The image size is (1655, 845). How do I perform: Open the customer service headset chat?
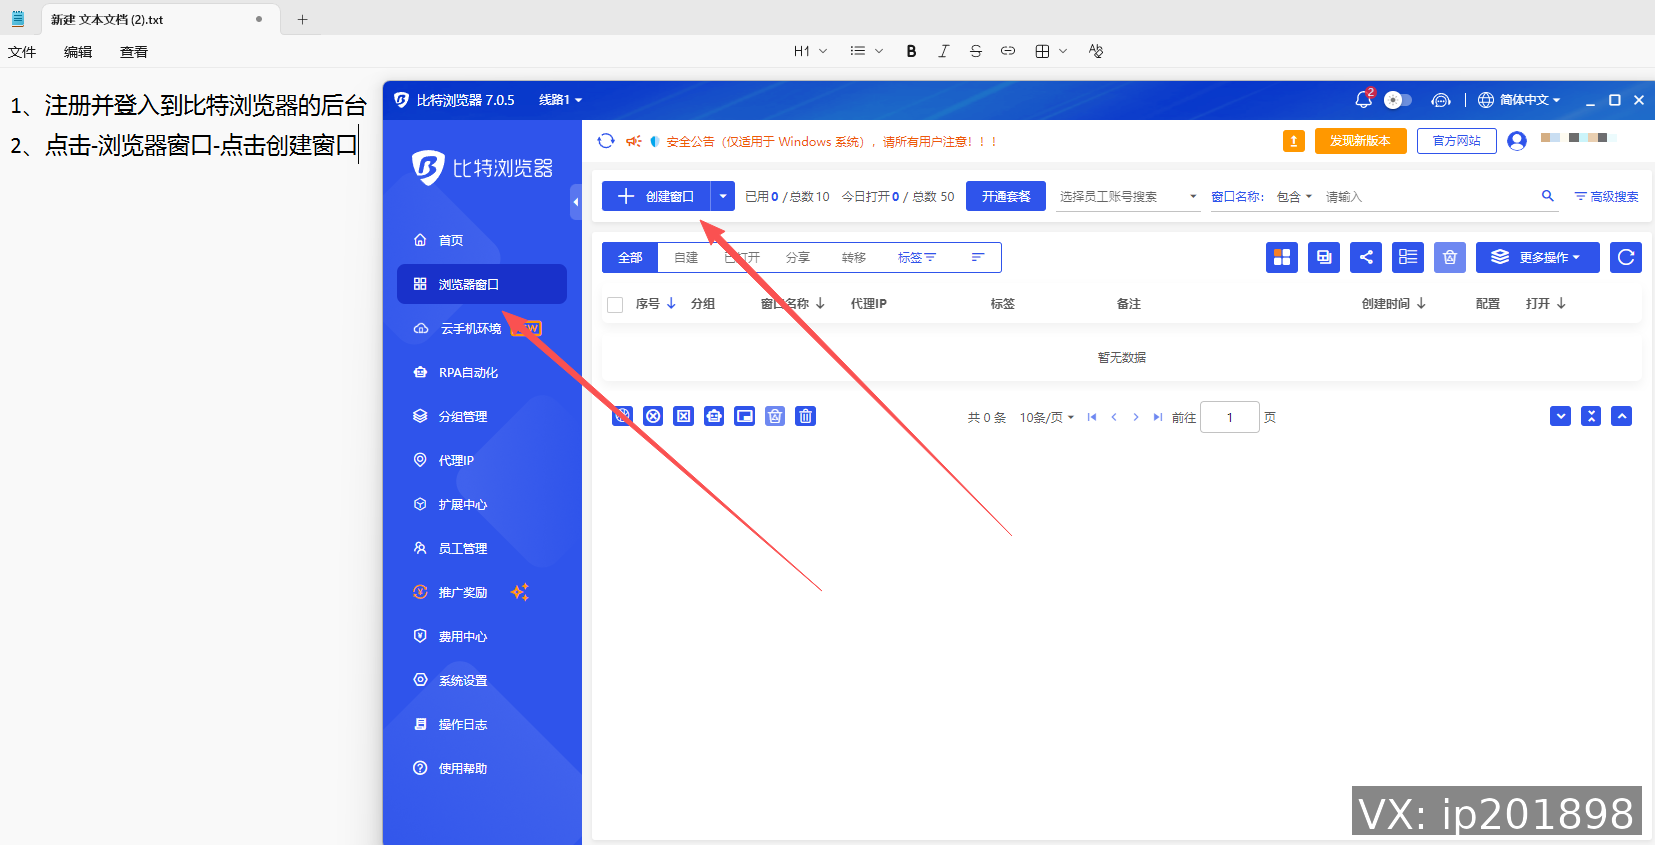click(x=1440, y=100)
